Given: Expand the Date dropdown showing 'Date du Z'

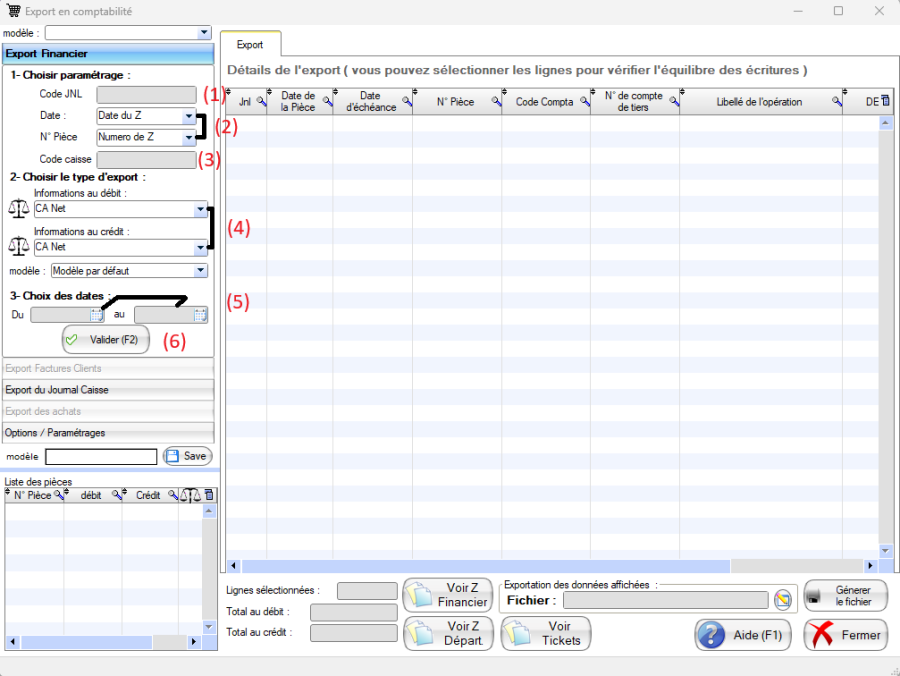Looking at the screenshot, I should tap(189, 116).
